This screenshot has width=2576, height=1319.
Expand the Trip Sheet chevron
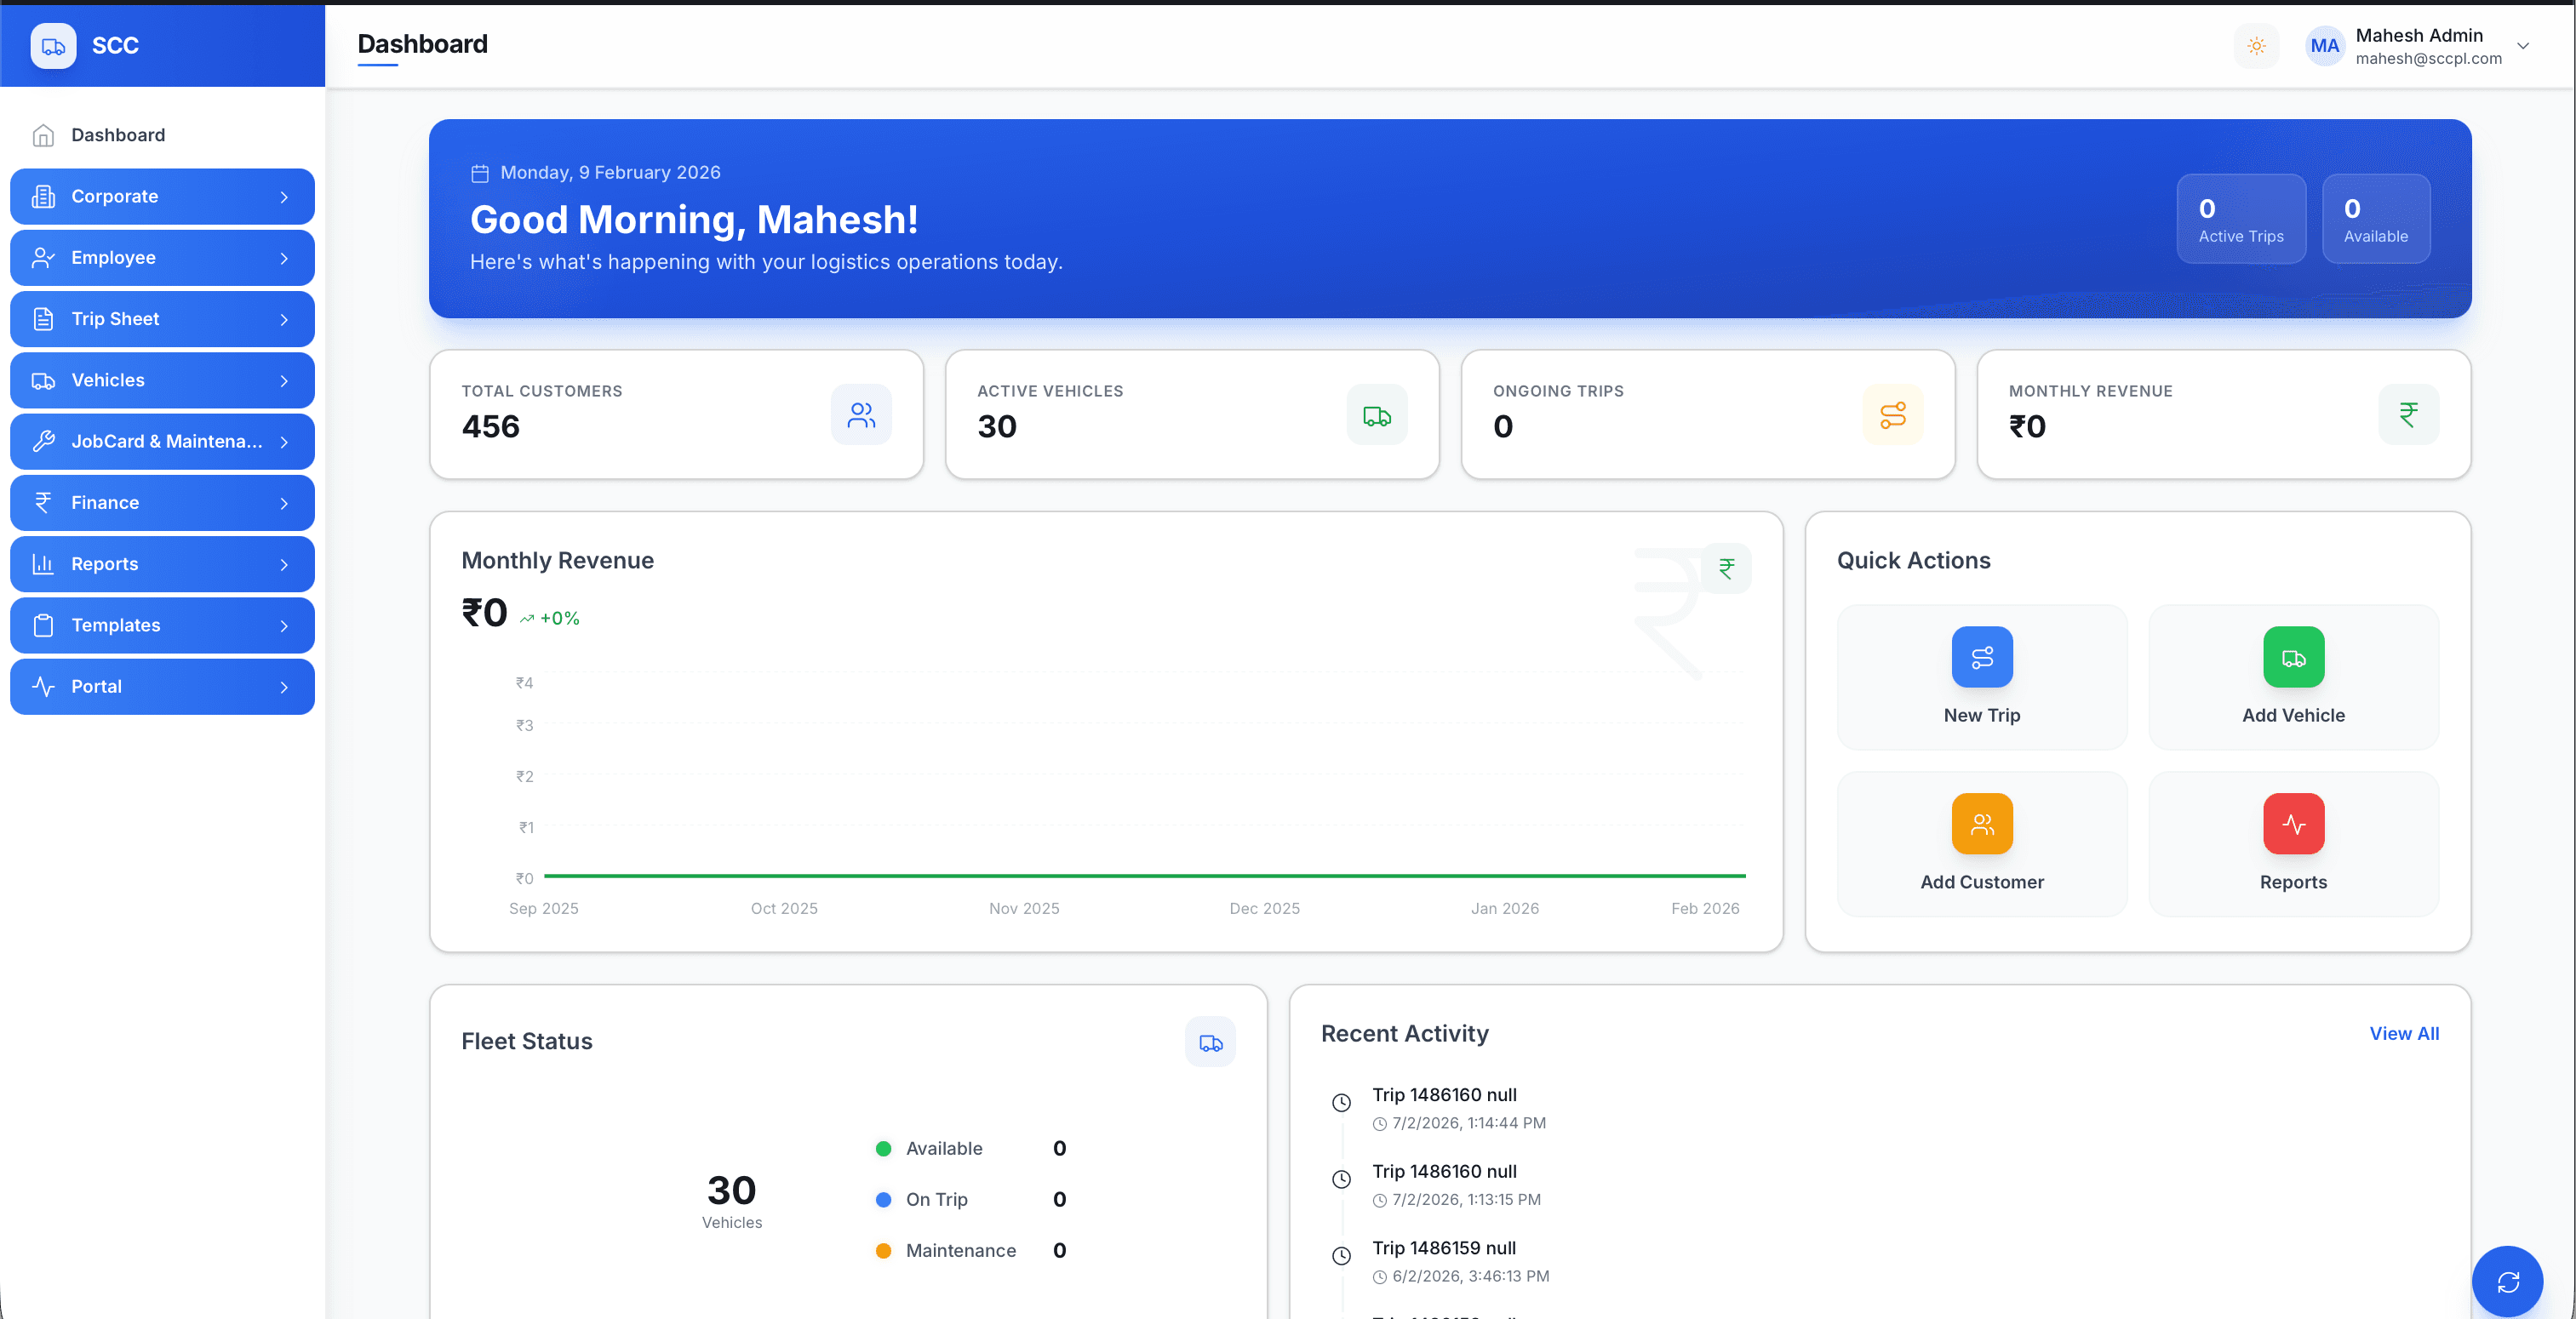[284, 320]
